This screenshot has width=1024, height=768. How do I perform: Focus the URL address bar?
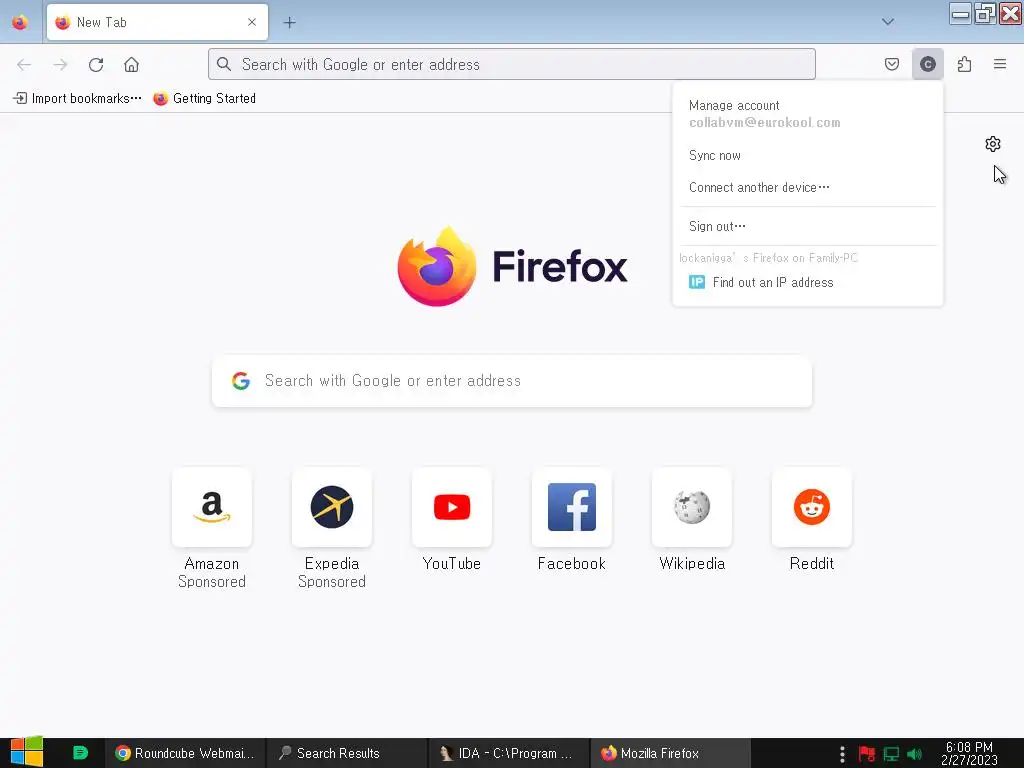tap(511, 64)
